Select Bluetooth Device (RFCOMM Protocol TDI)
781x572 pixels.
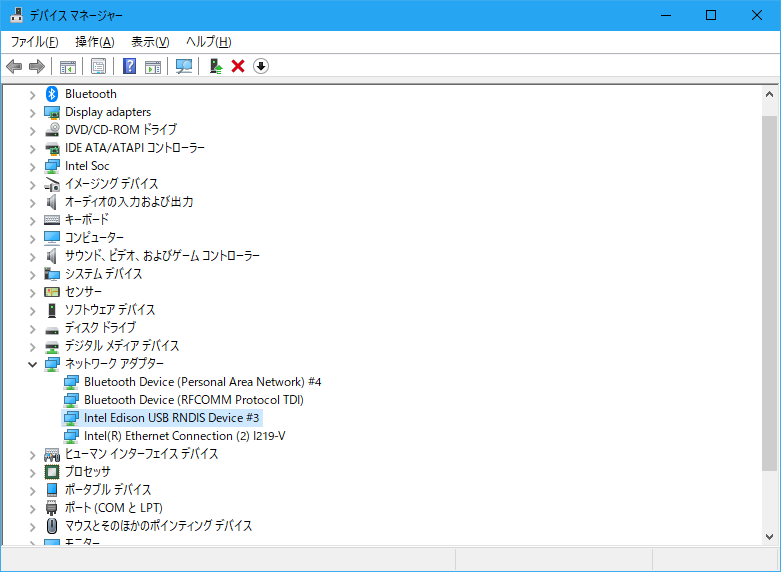(x=193, y=400)
